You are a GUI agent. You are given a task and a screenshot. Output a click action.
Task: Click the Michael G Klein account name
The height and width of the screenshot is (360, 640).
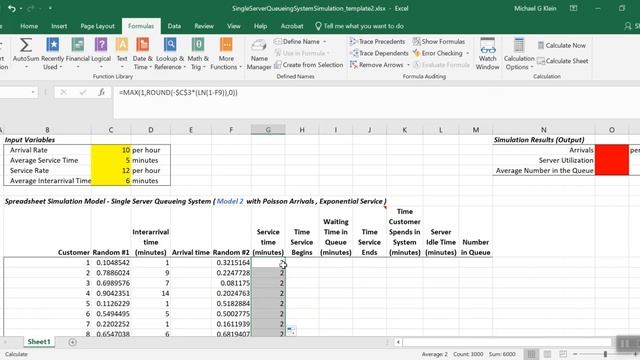coord(535,8)
